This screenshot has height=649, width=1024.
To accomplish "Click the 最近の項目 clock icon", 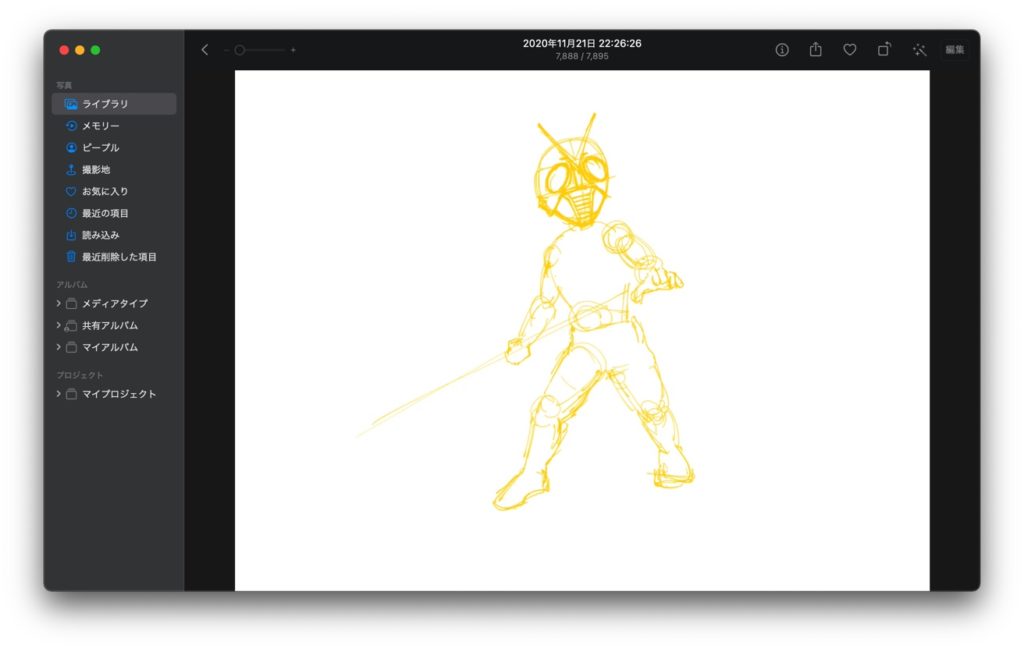I will pyautogui.click(x=71, y=213).
